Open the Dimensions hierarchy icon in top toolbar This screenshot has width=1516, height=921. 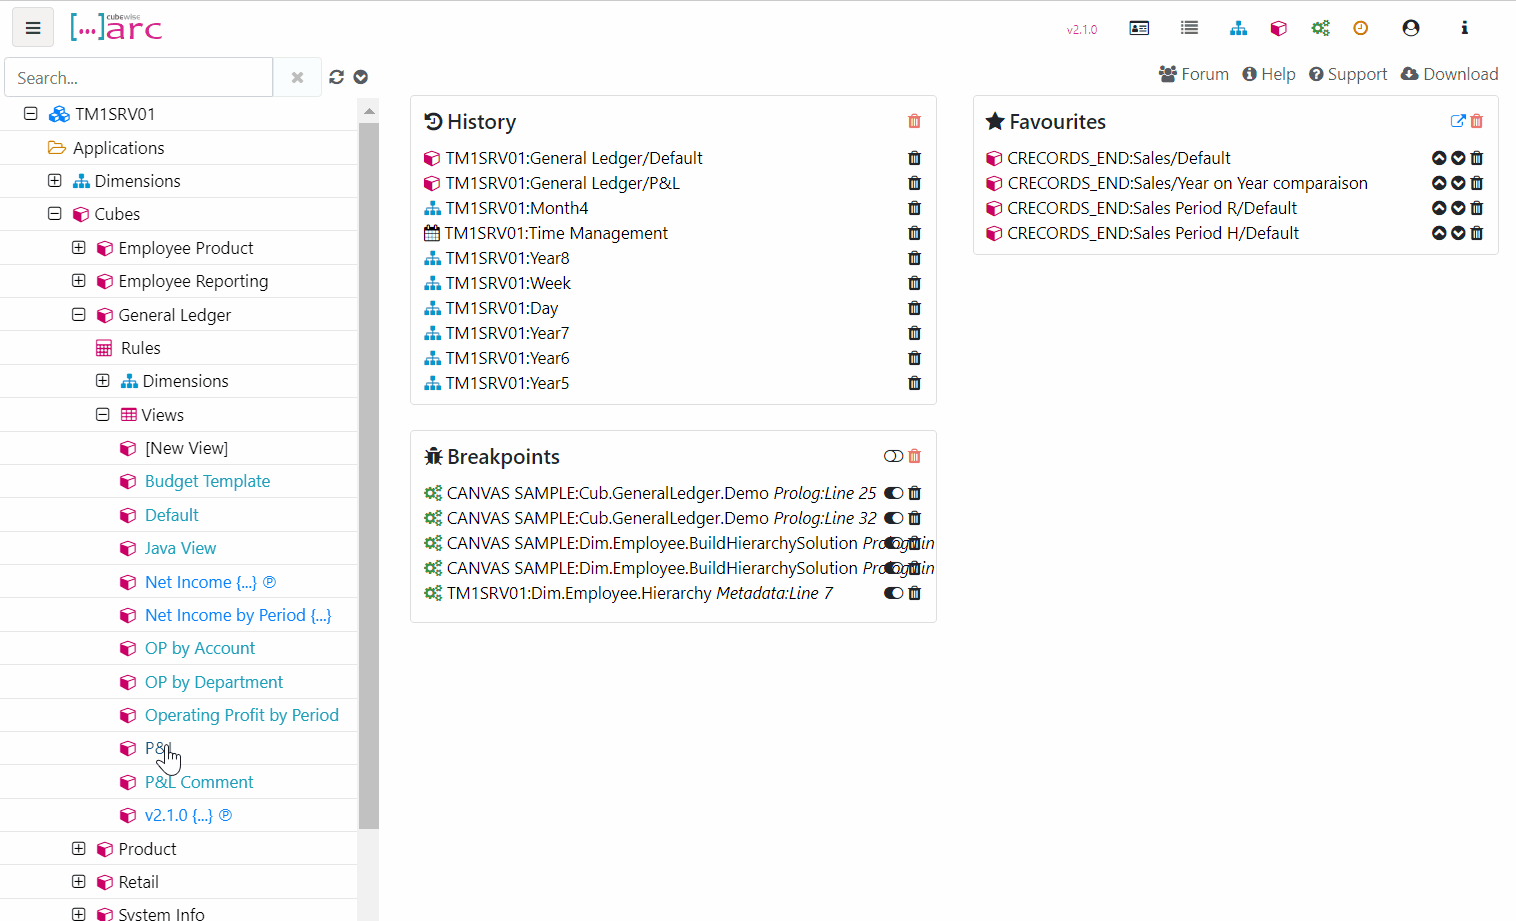(x=1238, y=27)
